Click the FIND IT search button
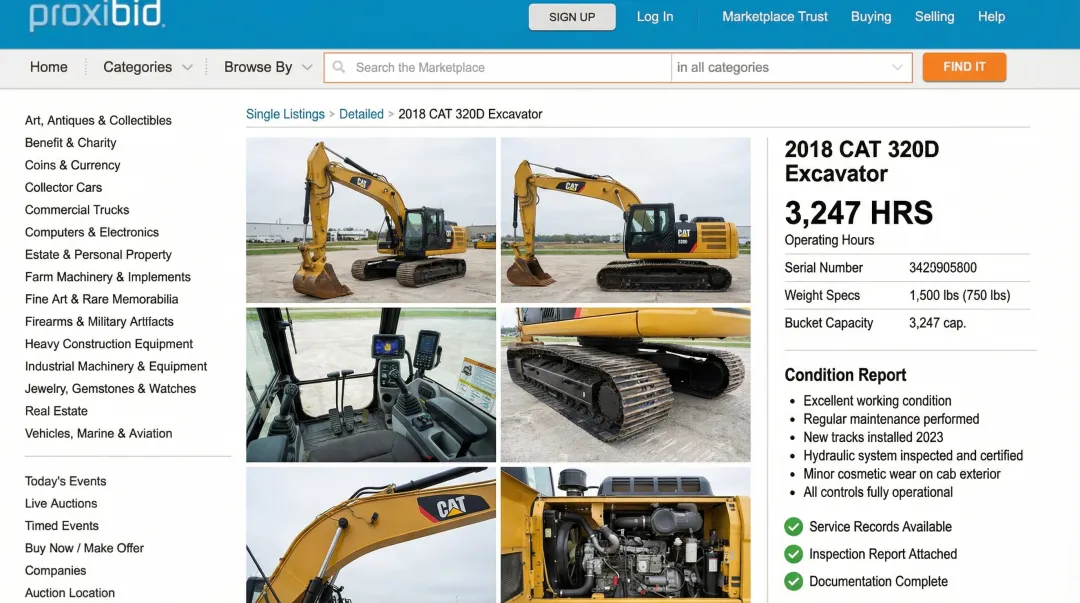The height and width of the screenshot is (603, 1080). pos(964,67)
